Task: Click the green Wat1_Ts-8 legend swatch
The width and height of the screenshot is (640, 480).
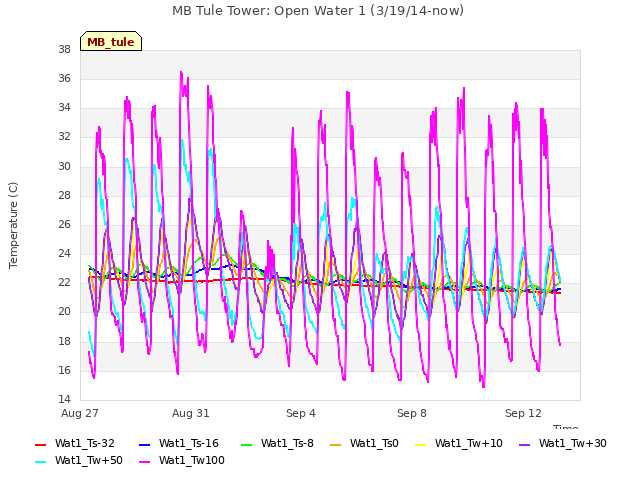Action: pos(247,444)
